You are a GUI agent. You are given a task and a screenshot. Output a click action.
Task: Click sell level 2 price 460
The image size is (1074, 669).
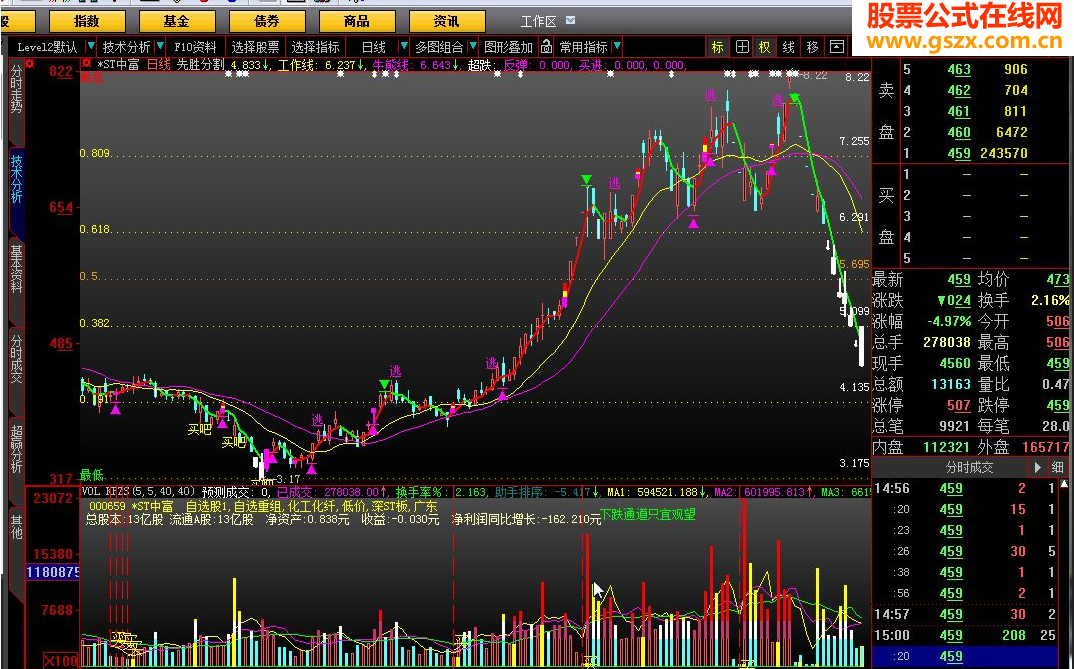[x=959, y=132]
